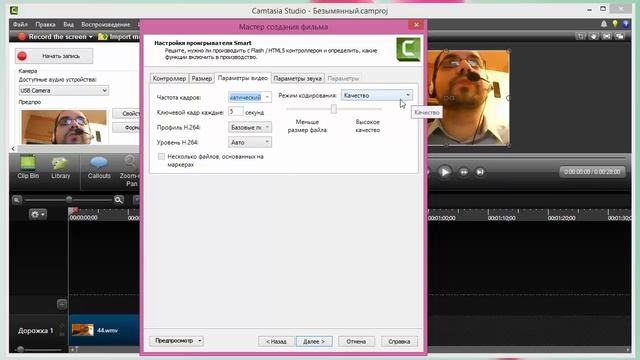This screenshot has width=640, height=360.
Task: Click the left scroll arrow under camera preview
Action: coord(13,149)
